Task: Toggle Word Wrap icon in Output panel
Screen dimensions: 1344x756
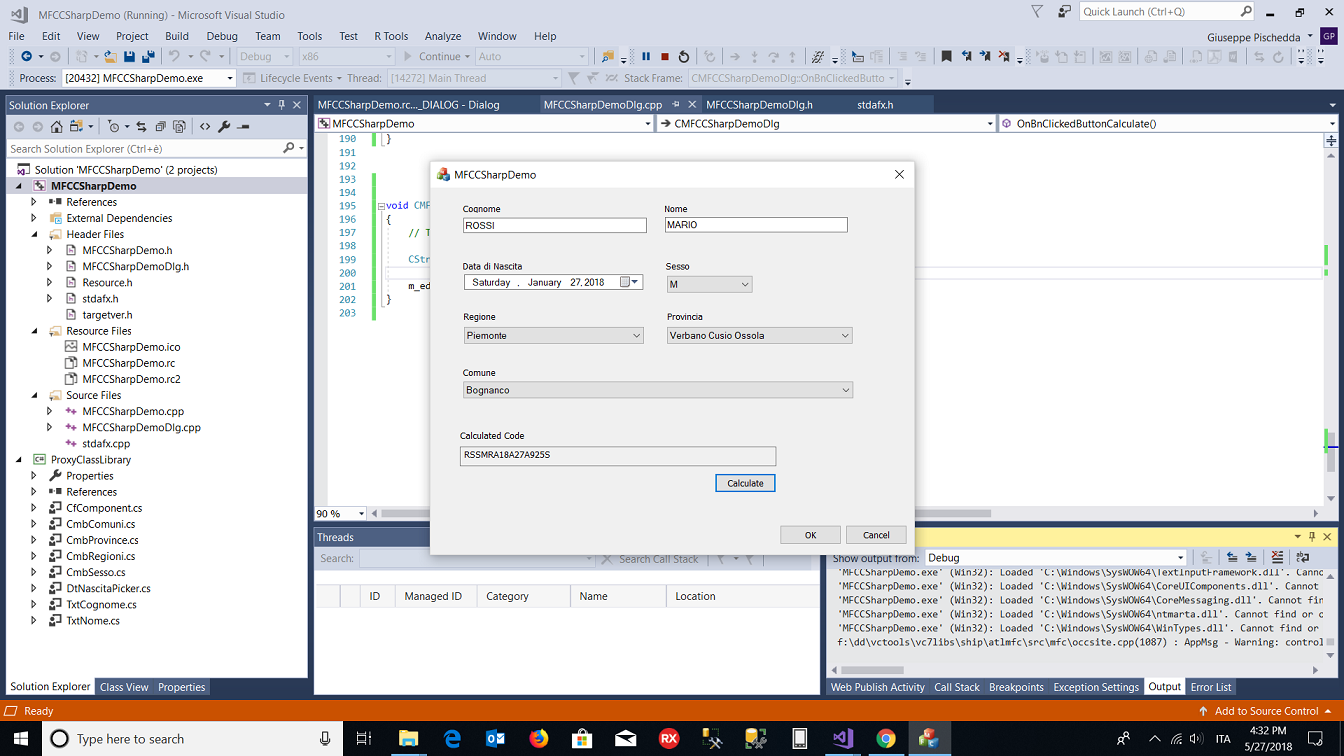Action: [1302, 558]
